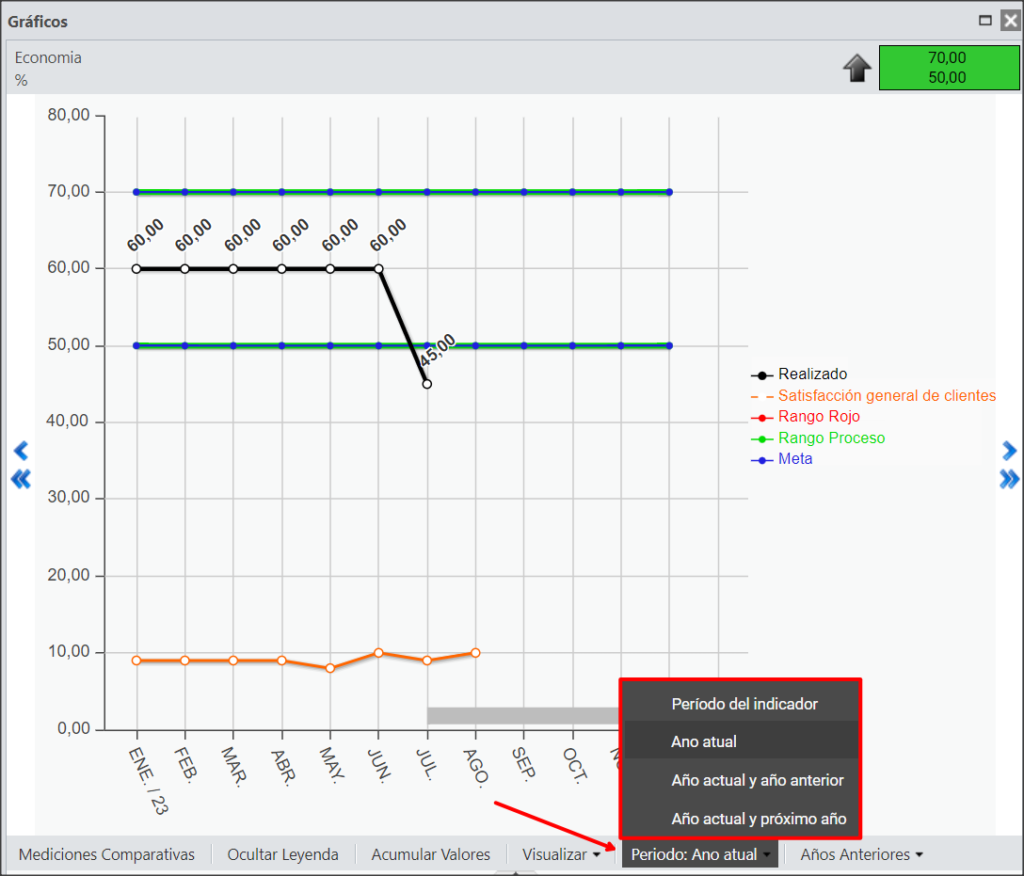Open the Periodo: Ano atual dropdown
This screenshot has width=1024, height=876.
pos(700,854)
